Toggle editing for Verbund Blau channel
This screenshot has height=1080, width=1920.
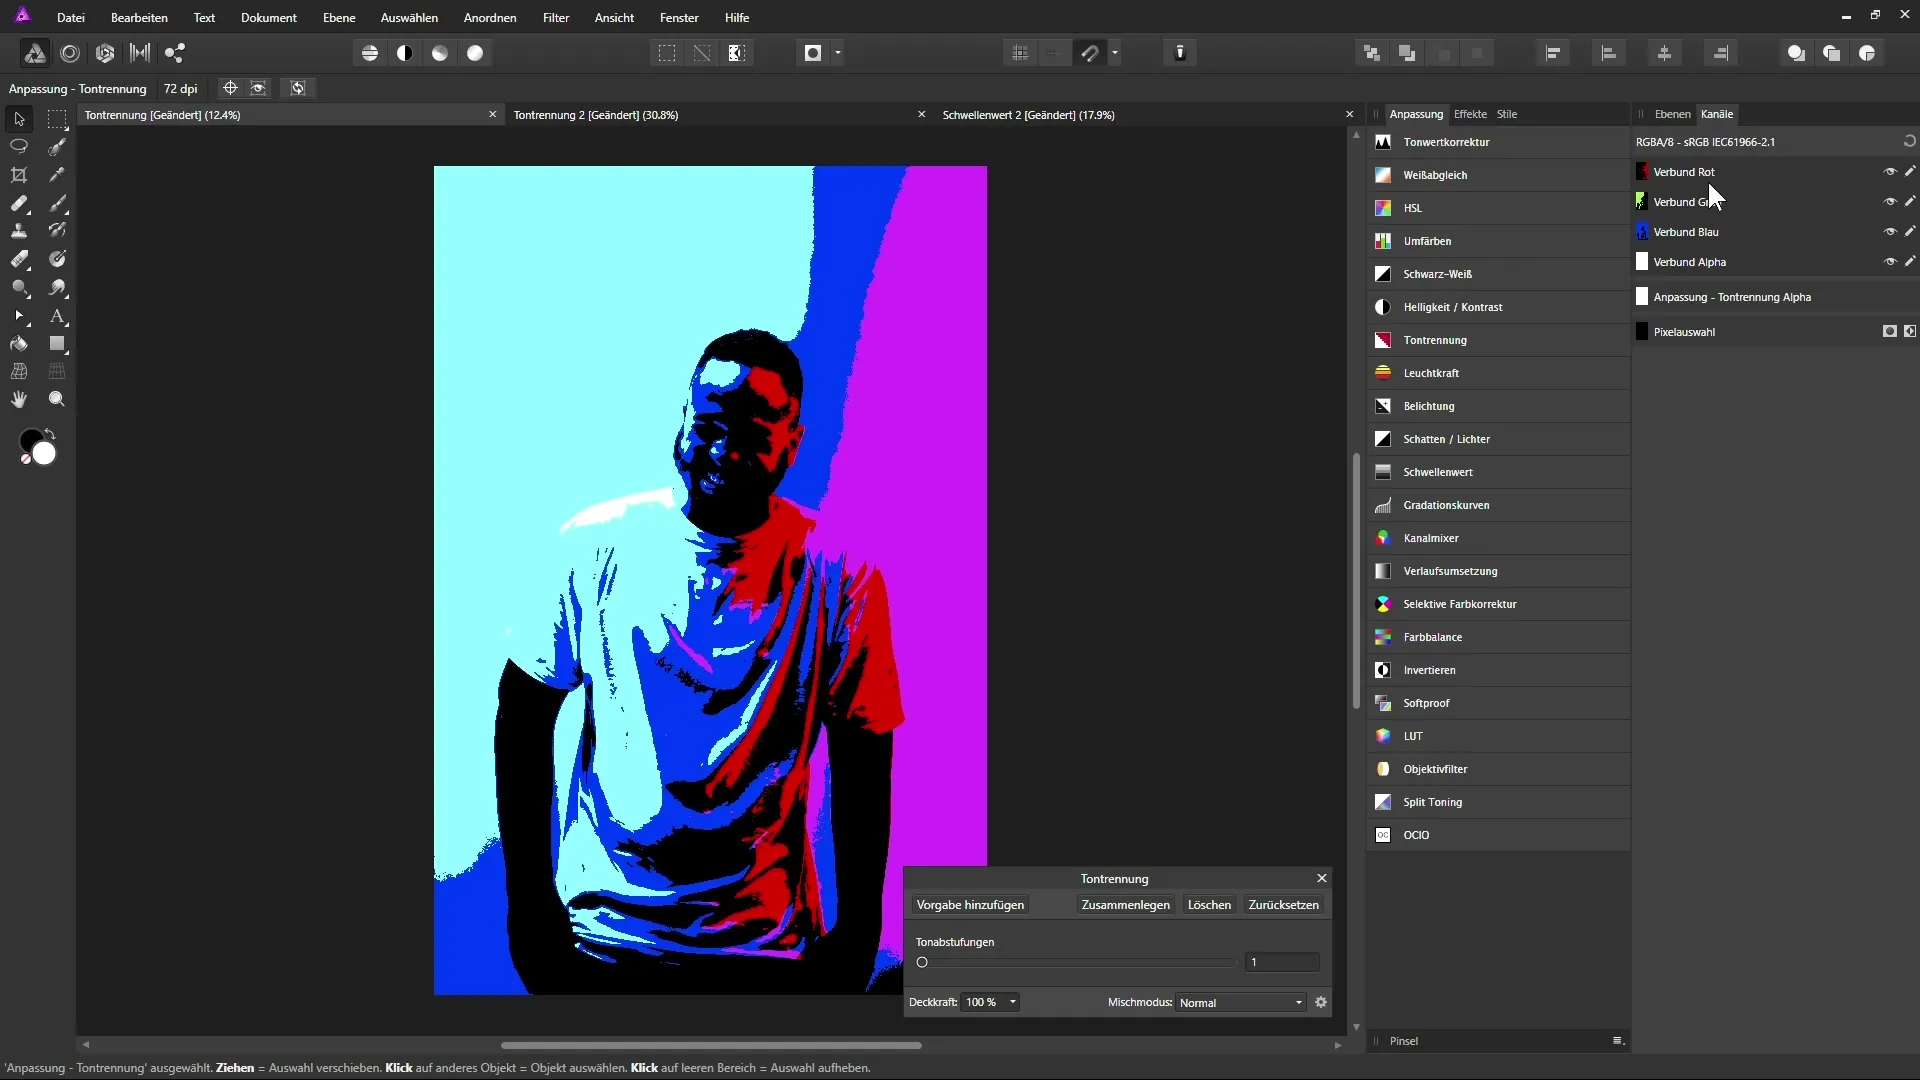[x=1910, y=232]
